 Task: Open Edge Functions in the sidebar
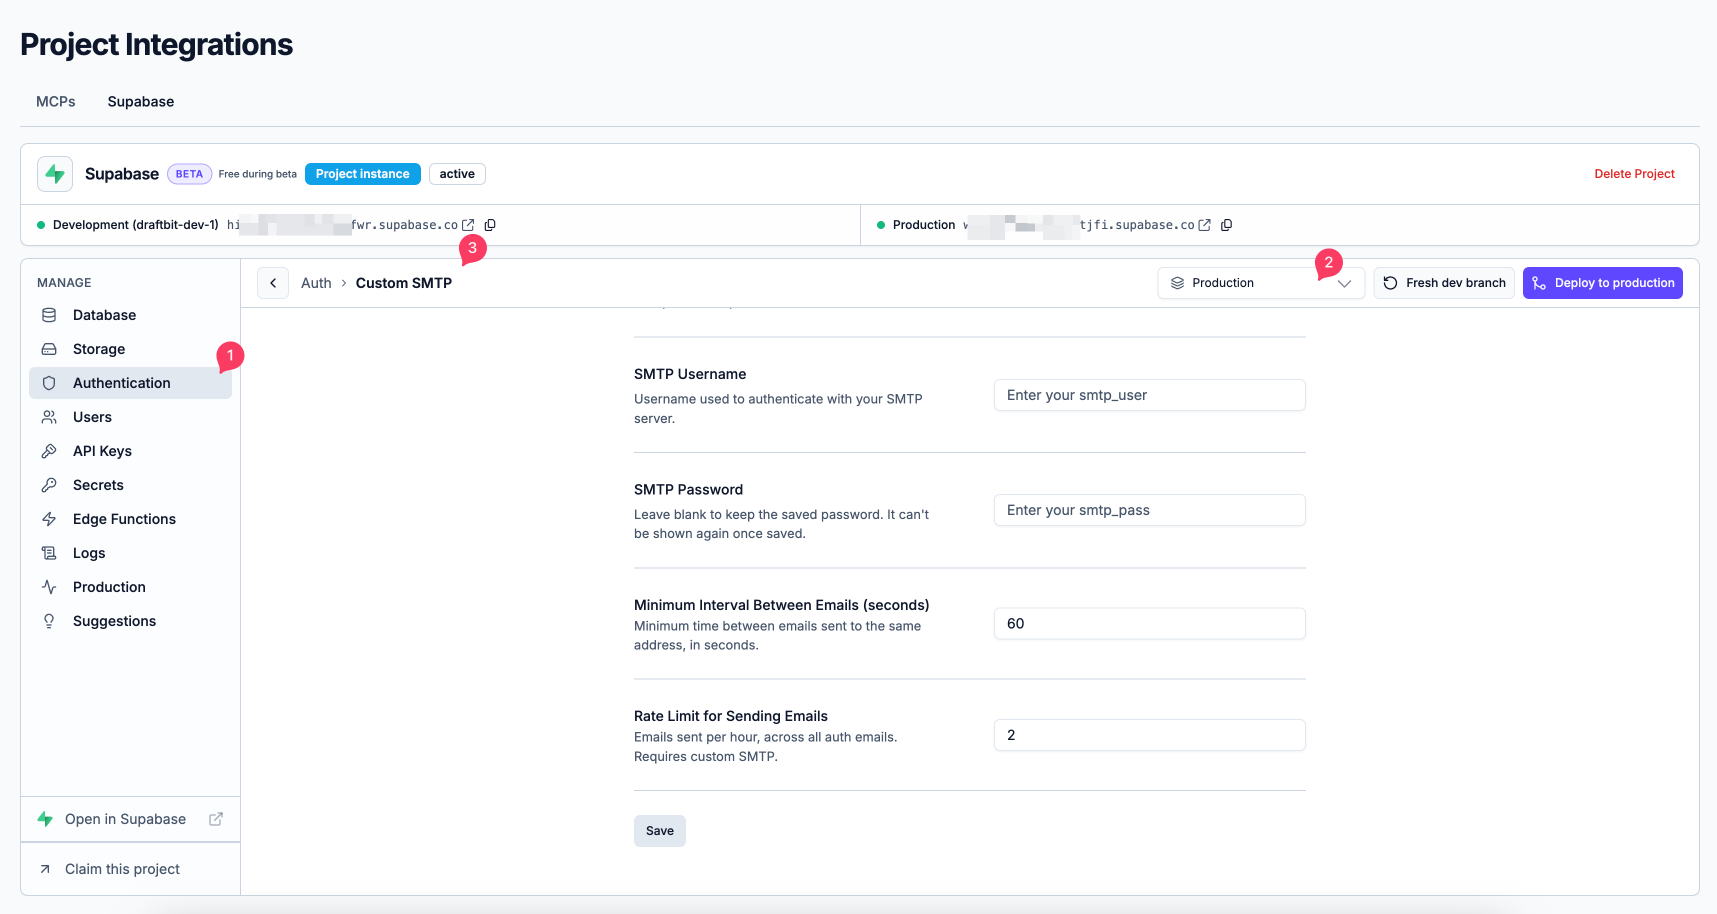click(130, 519)
